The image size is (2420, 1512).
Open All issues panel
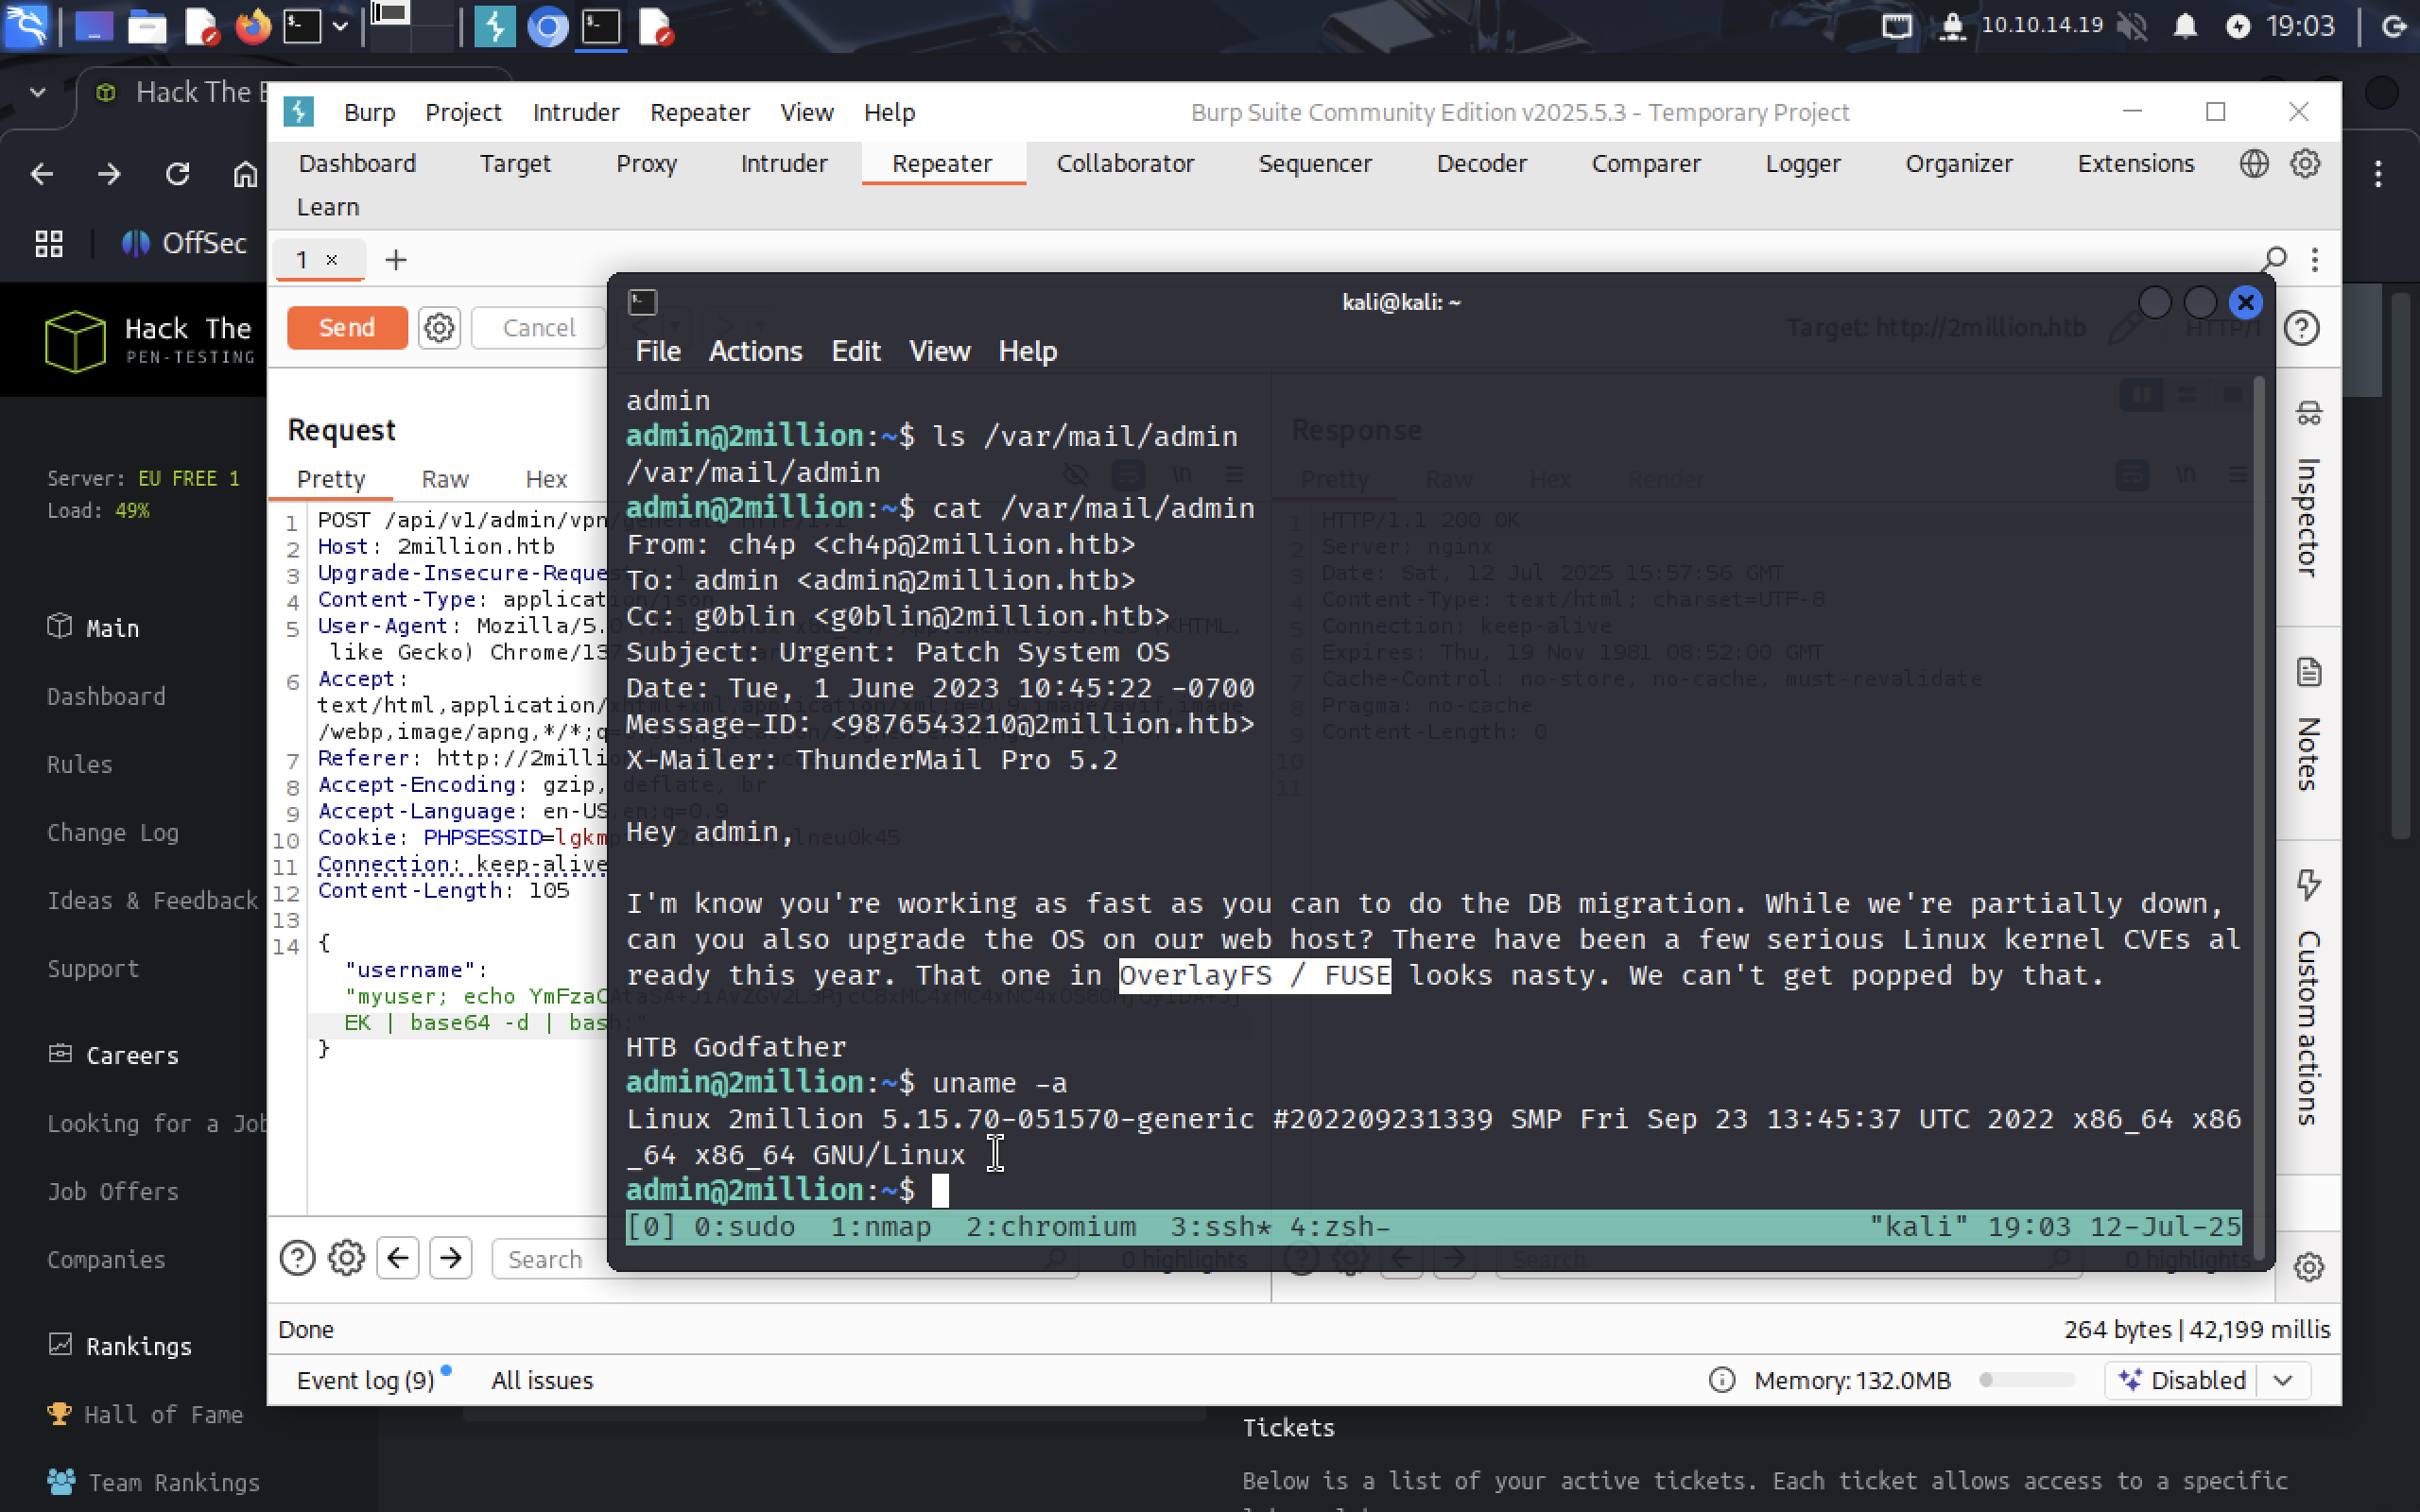tap(542, 1380)
